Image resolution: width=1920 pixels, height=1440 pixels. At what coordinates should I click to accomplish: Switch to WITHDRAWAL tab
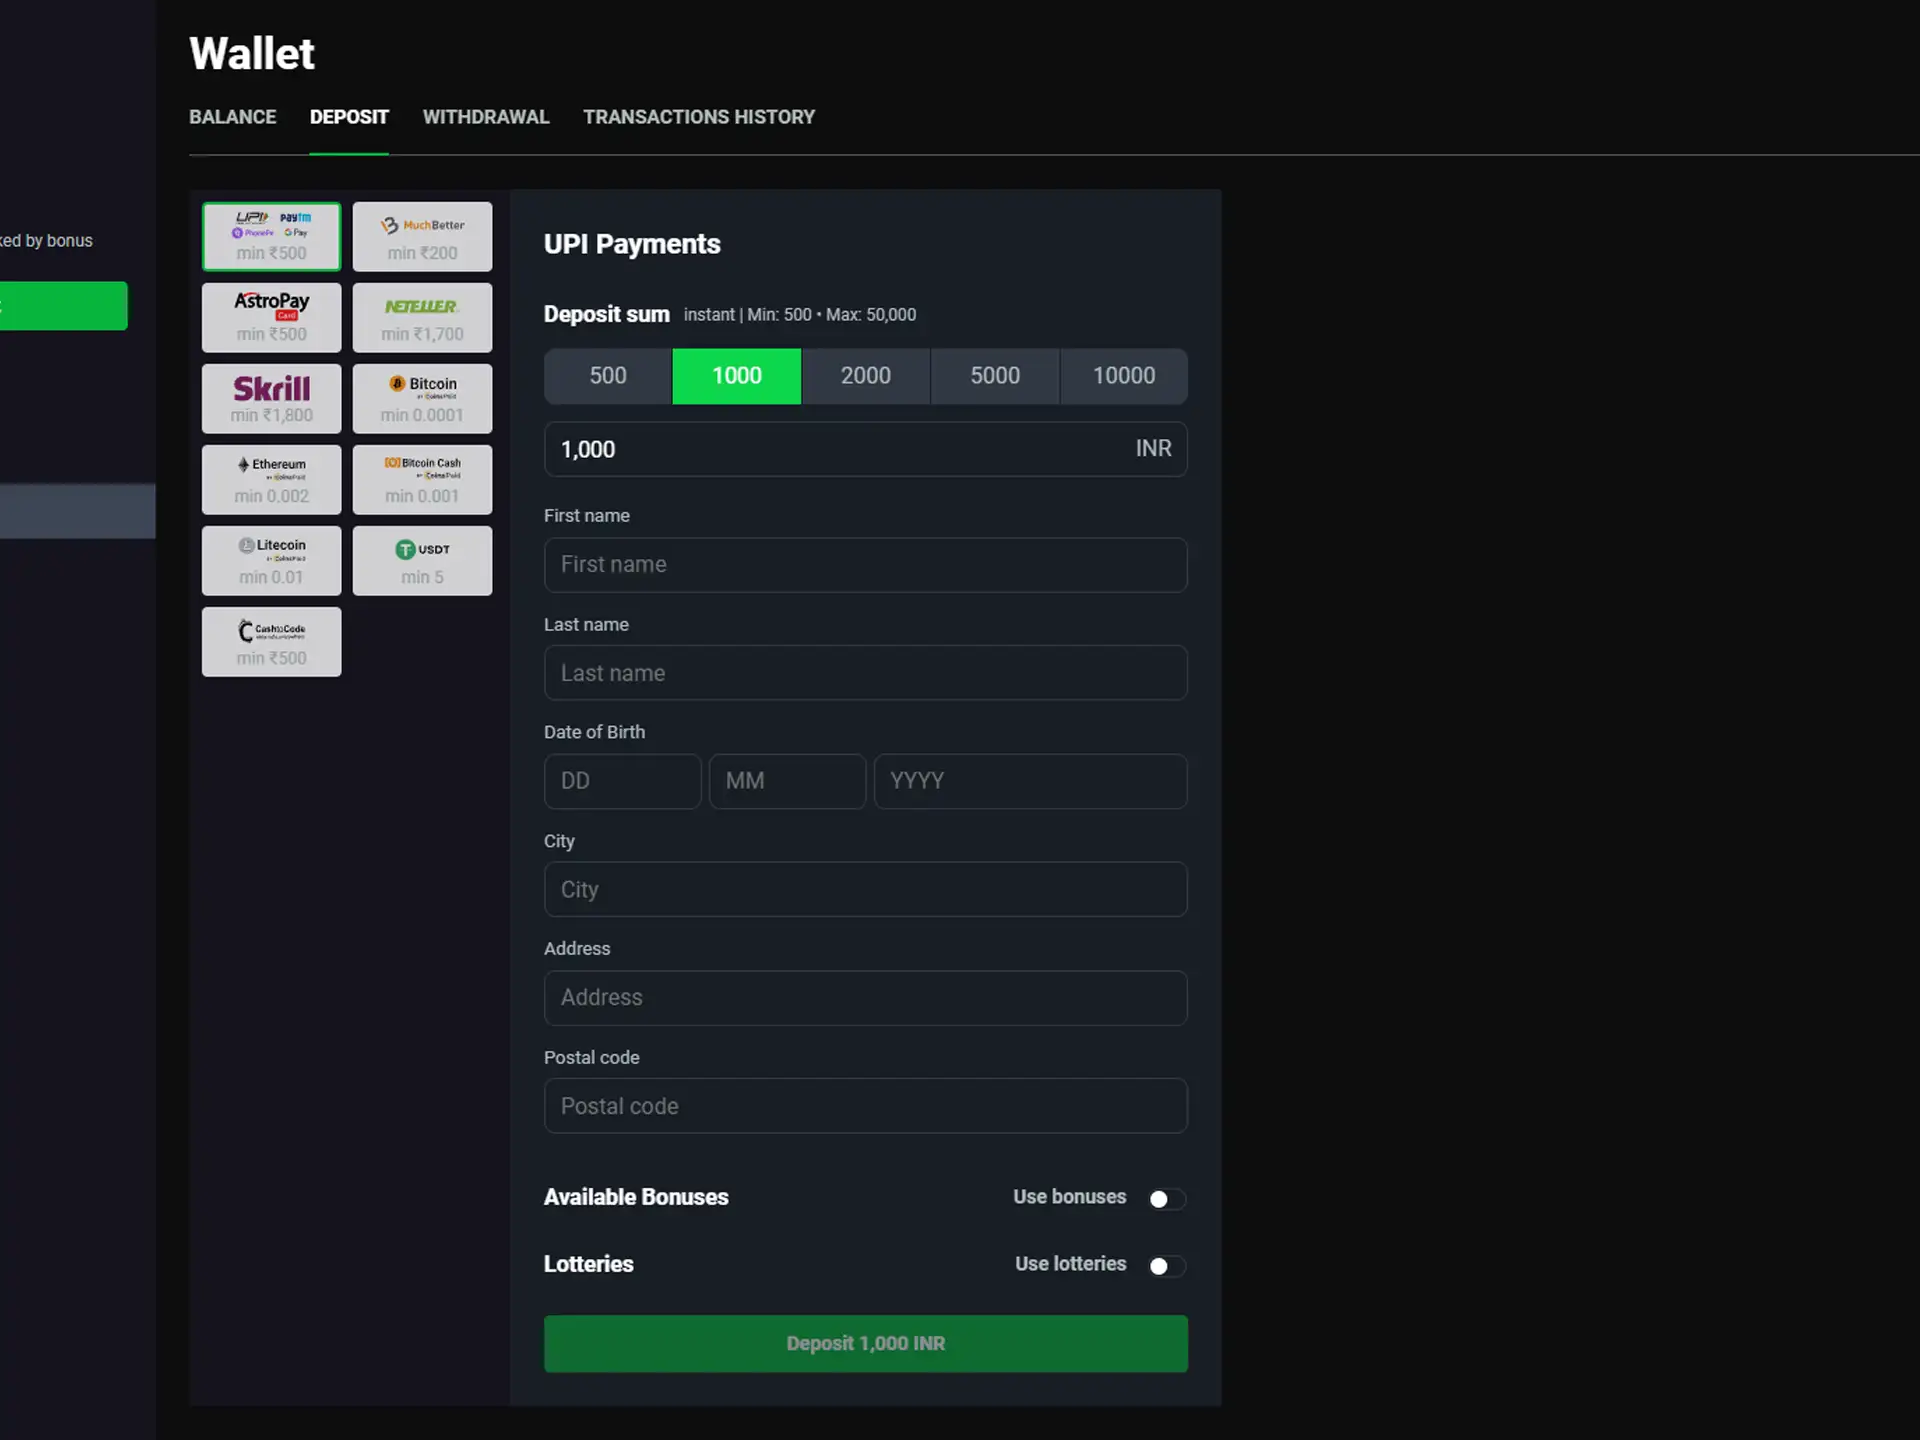(485, 116)
